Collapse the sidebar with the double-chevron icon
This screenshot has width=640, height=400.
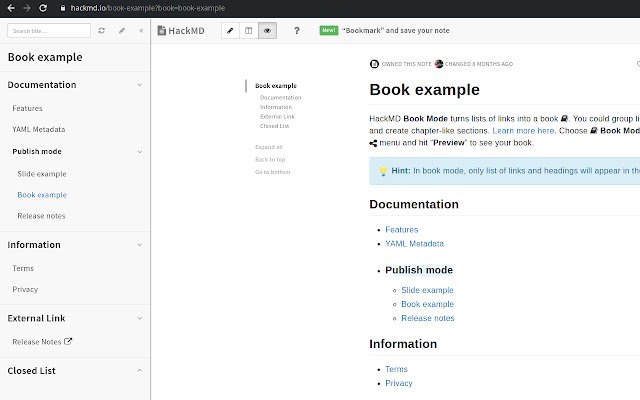click(141, 30)
